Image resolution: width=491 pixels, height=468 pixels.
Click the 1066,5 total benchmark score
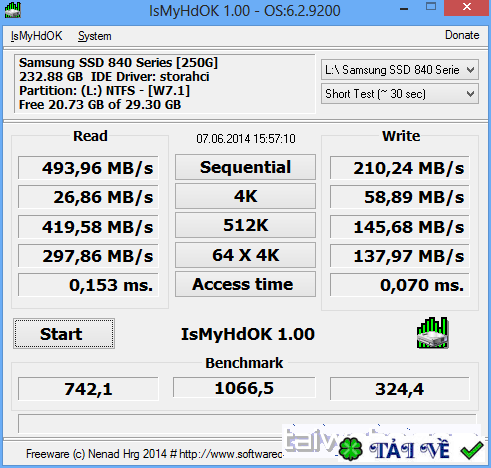tap(244, 388)
